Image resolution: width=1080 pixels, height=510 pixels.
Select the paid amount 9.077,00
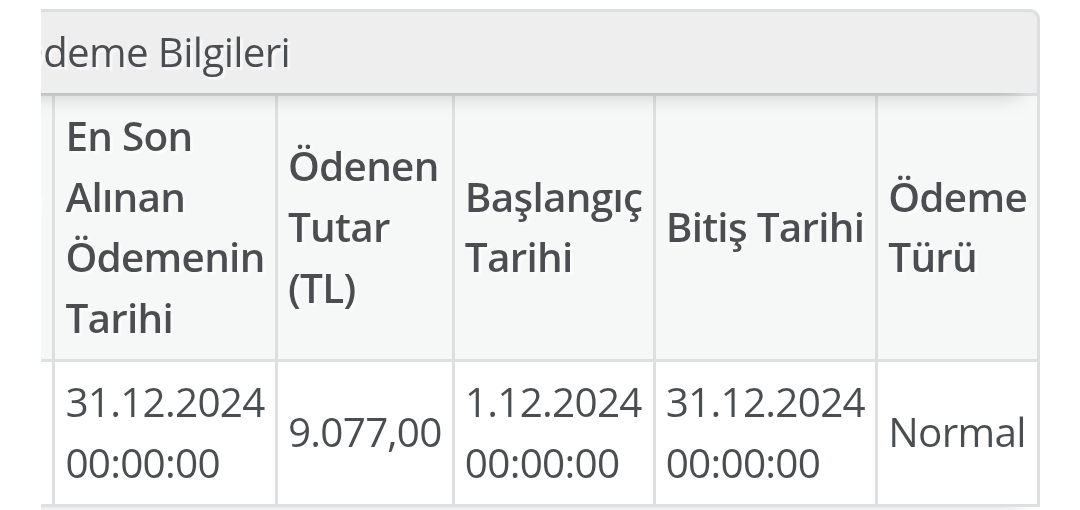(x=364, y=433)
